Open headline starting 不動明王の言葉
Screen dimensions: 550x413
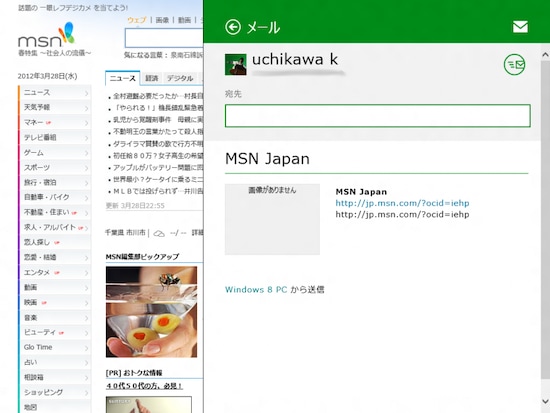coord(158,132)
